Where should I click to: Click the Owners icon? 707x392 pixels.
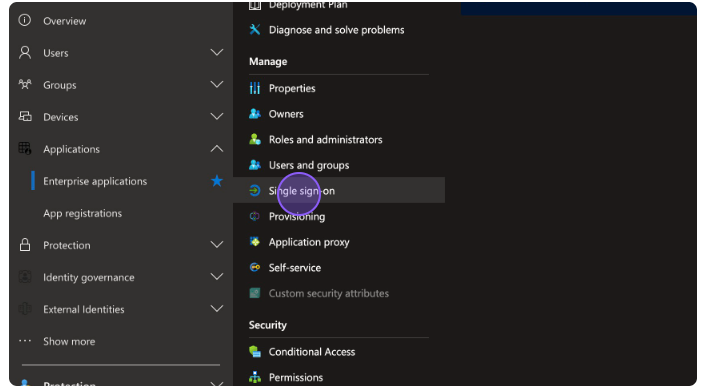click(x=255, y=114)
